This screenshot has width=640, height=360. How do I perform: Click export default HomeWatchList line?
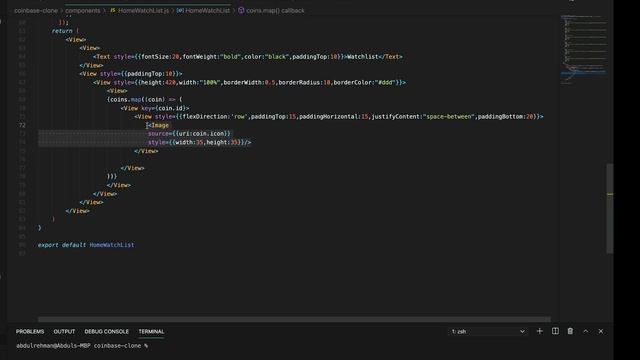(86, 245)
